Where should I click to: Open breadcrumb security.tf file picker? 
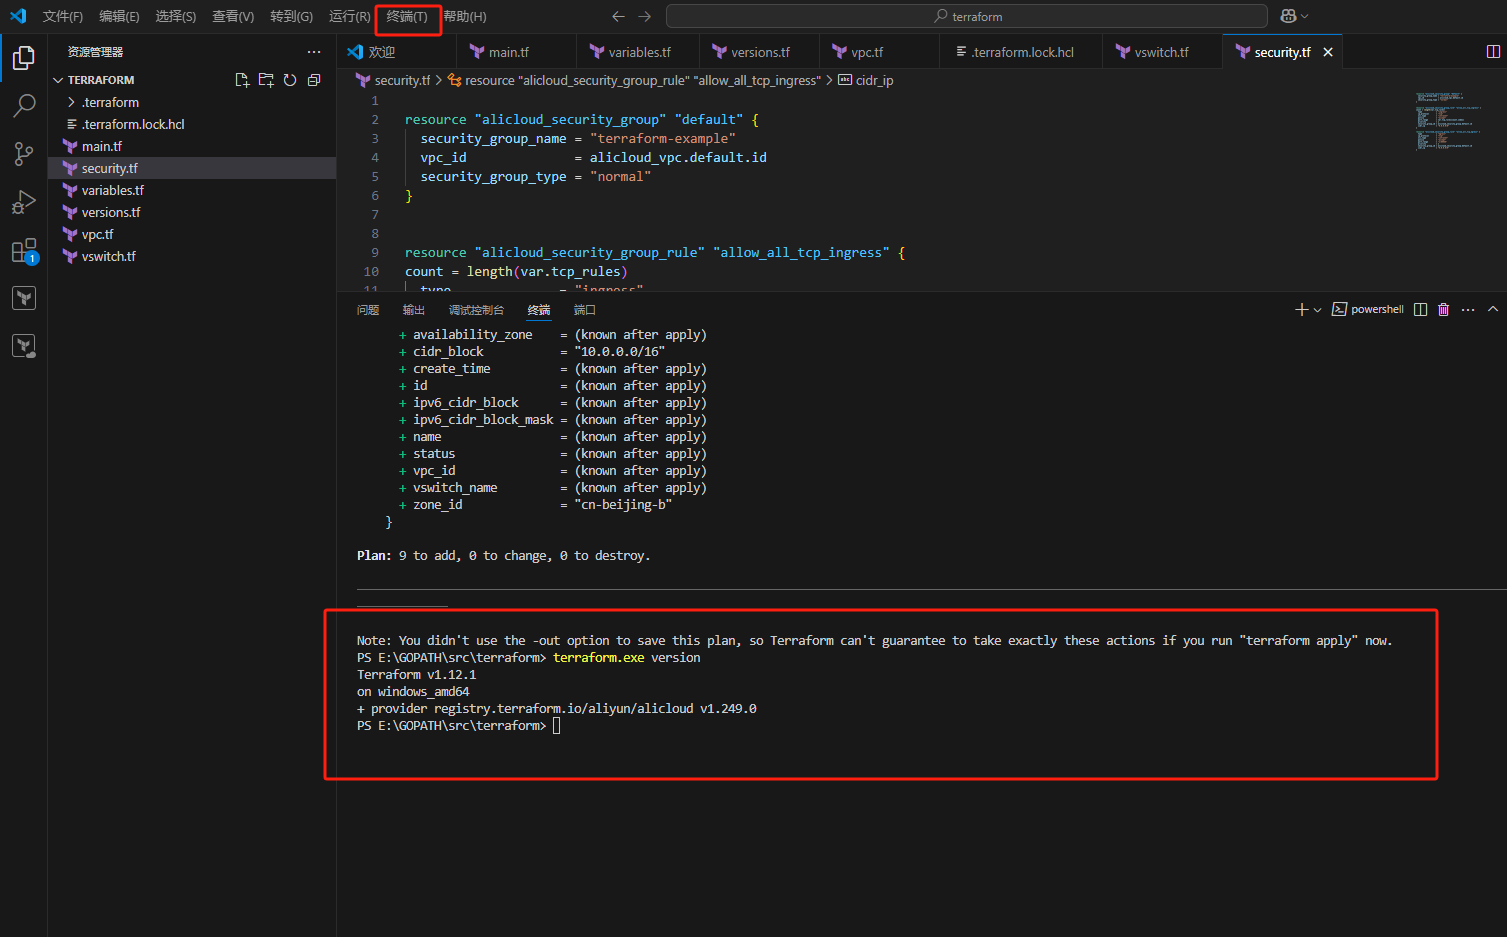[x=393, y=80]
